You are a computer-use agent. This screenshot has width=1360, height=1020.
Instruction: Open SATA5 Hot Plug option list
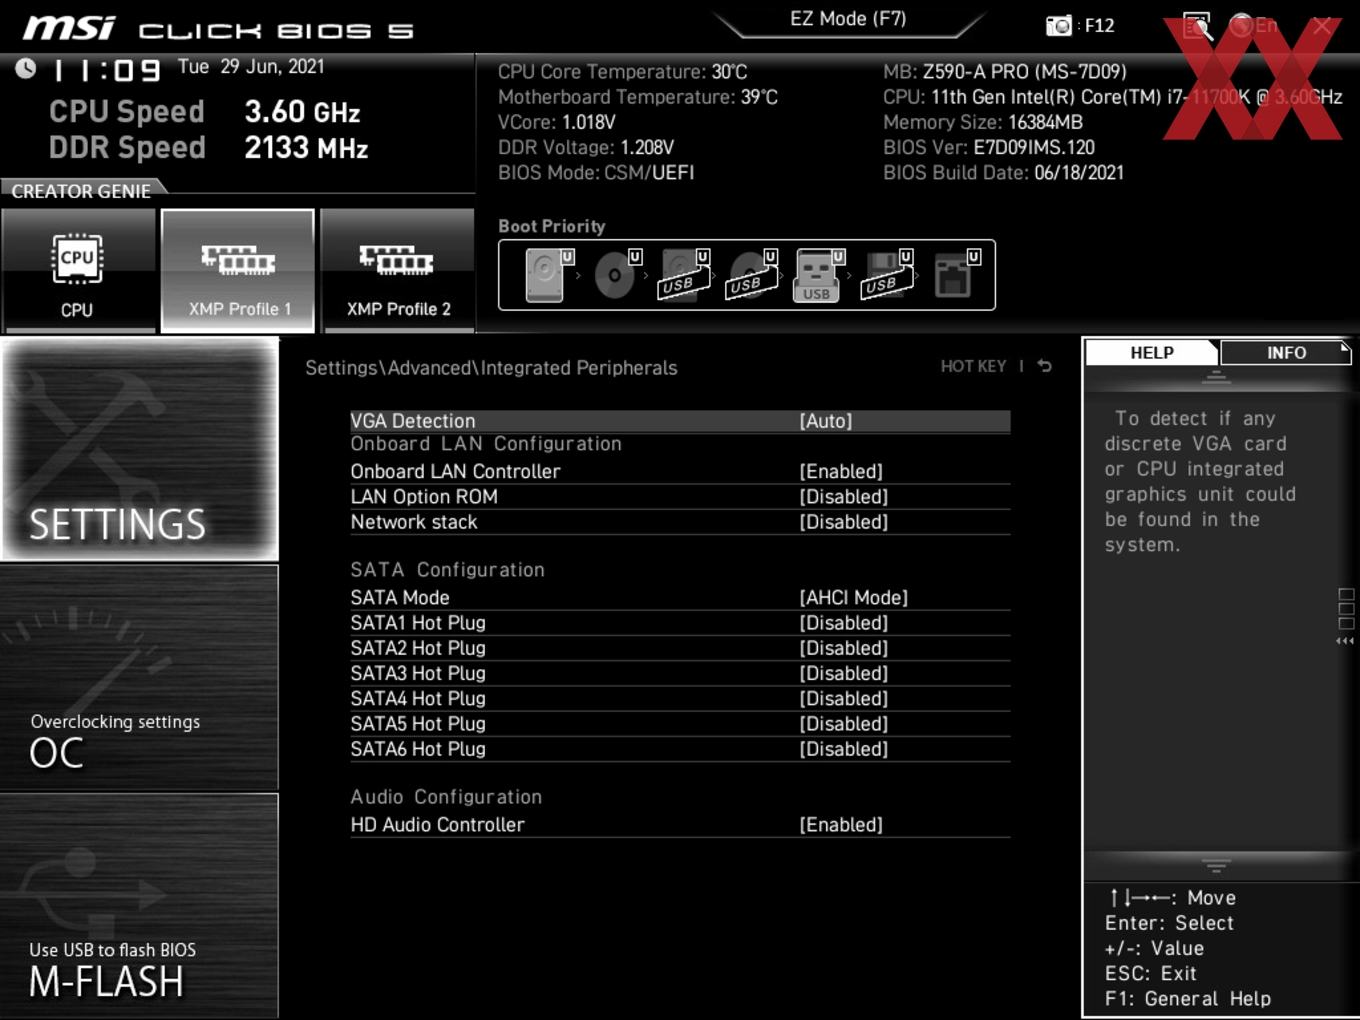(x=843, y=724)
